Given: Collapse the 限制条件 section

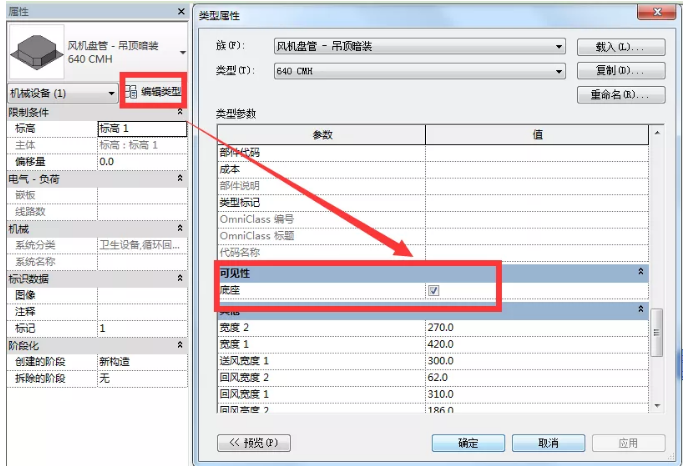Looking at the screenshot, I should 180,112.
